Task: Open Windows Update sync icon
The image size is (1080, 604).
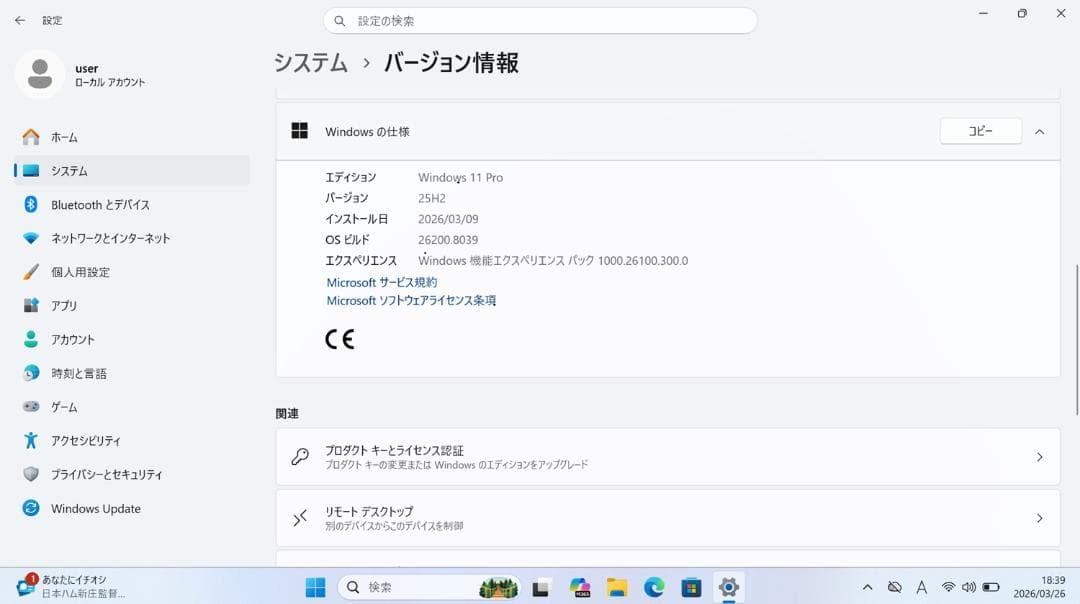Action: pos(31,508)
